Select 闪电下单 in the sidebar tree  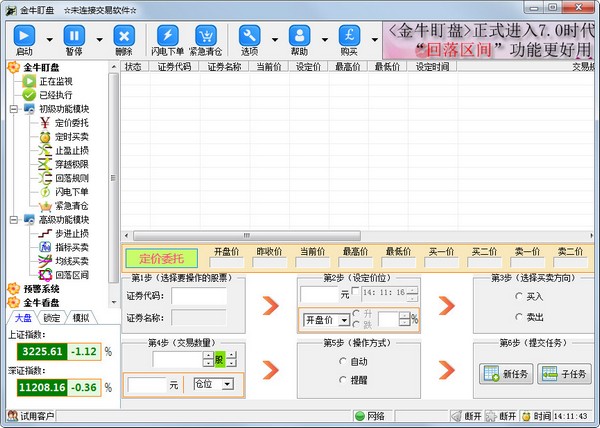click(x=72, y=192)
